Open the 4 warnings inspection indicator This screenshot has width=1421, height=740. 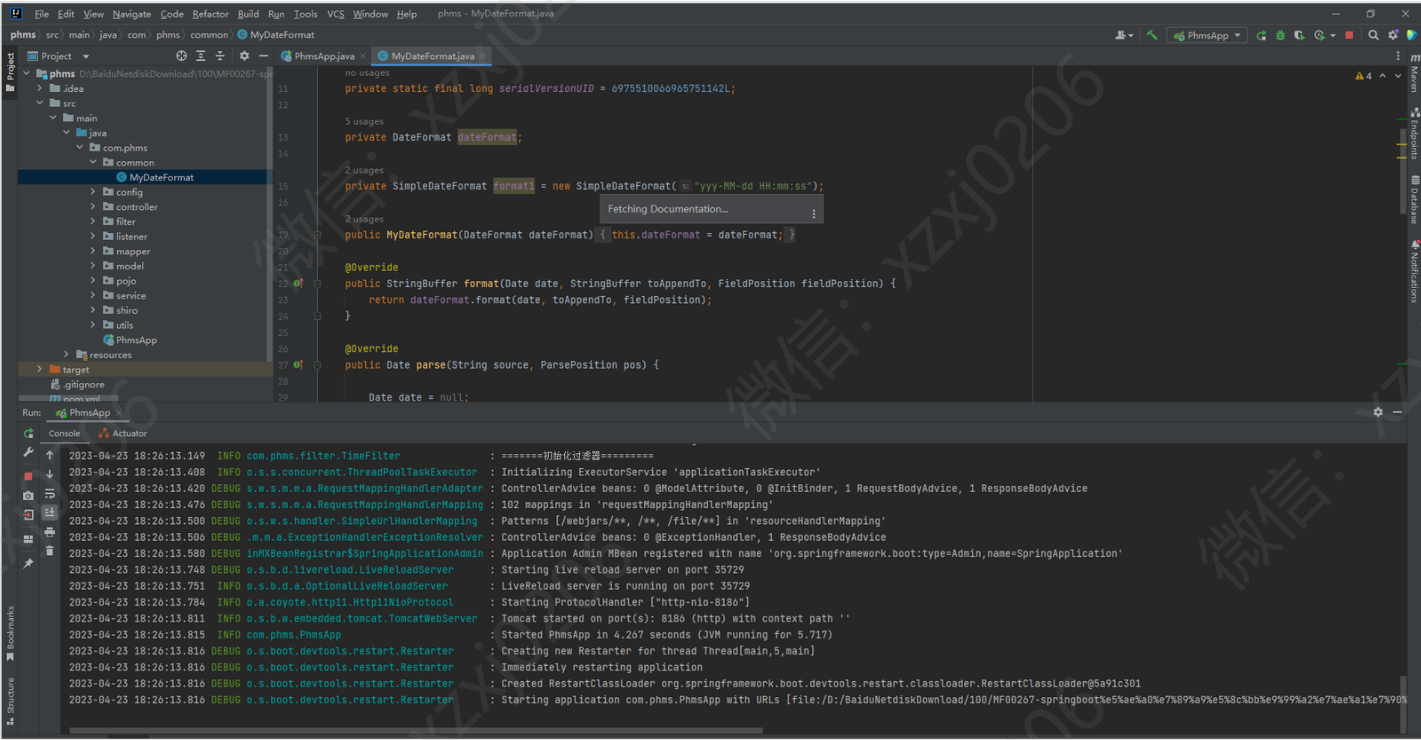click(1363, 75)
